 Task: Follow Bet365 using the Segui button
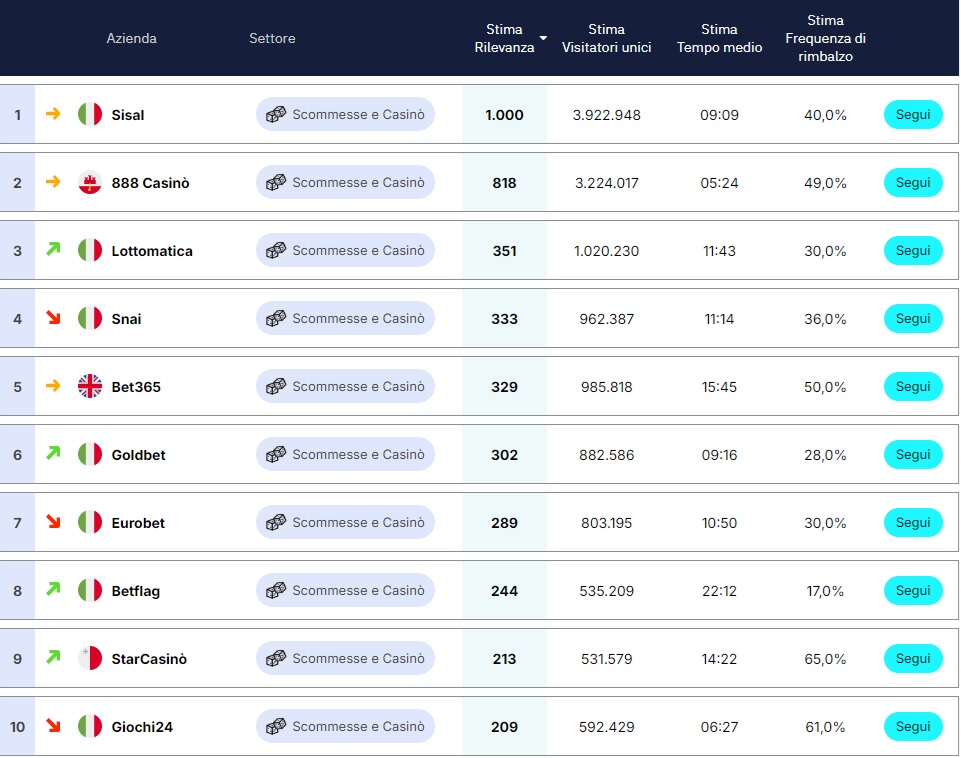pyautogui.click(x=913, y=387)
